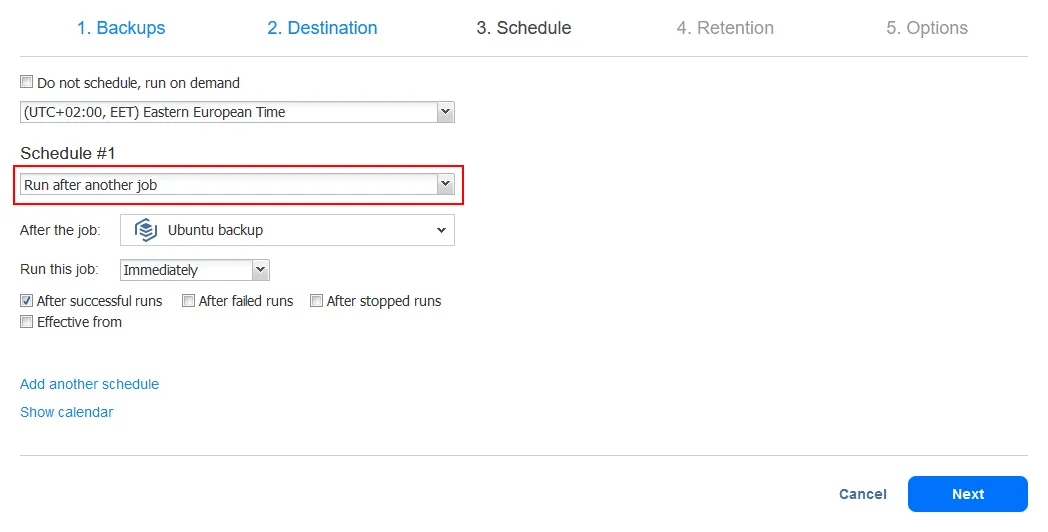Open the '4. Retention' step
Screen dimensions: 1048x532
[725, 28]
